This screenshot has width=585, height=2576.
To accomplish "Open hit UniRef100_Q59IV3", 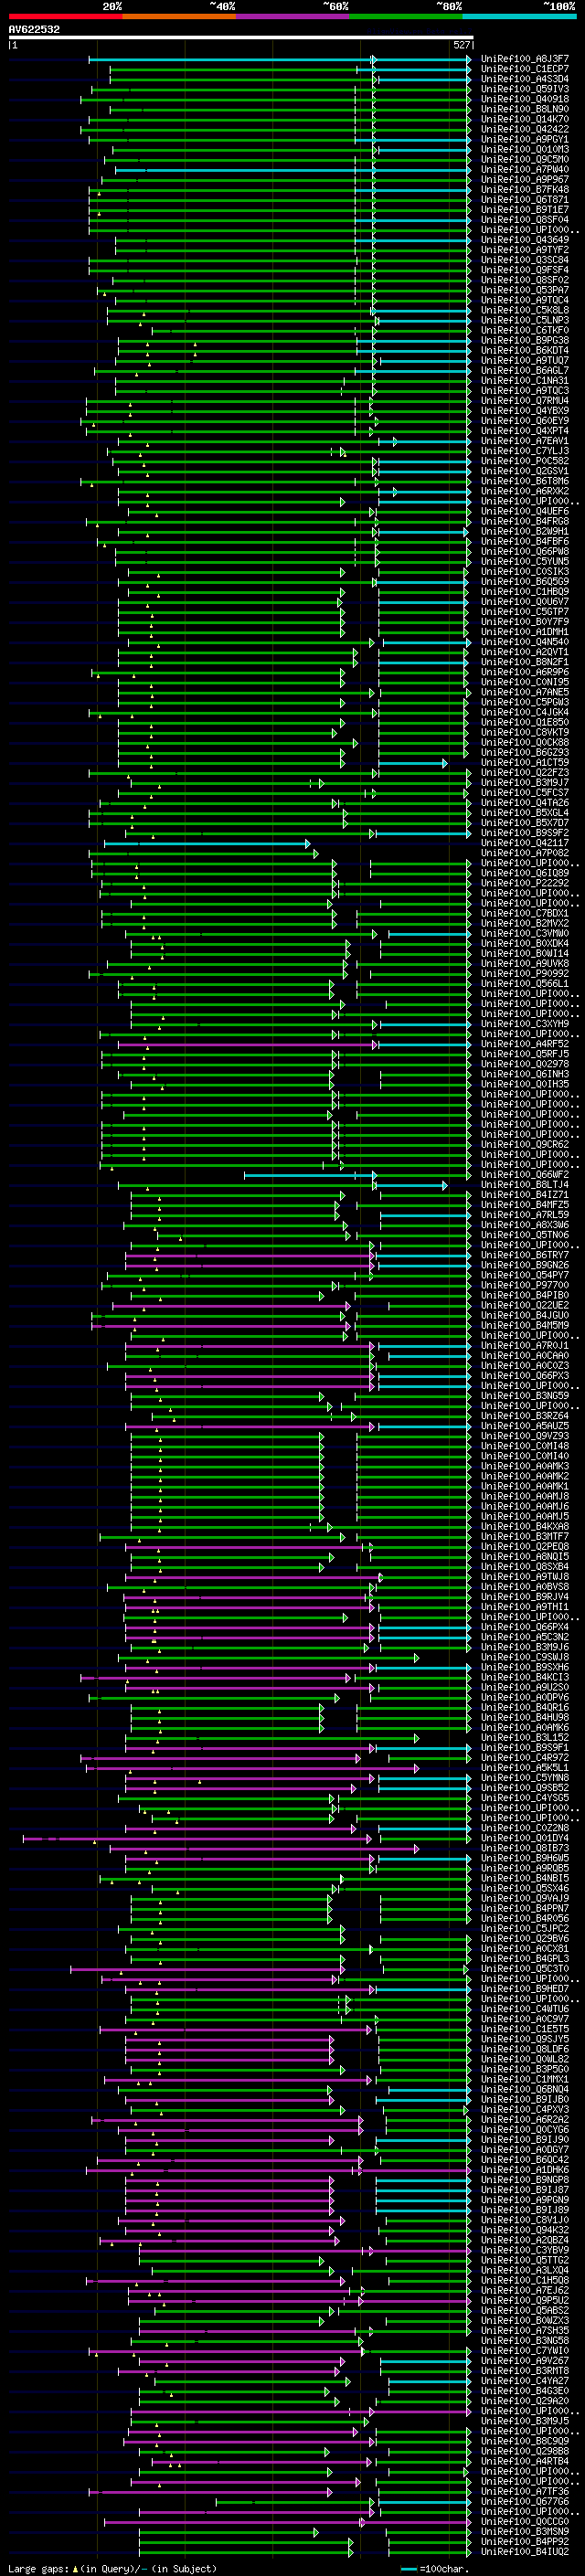I will pos(525,89).
